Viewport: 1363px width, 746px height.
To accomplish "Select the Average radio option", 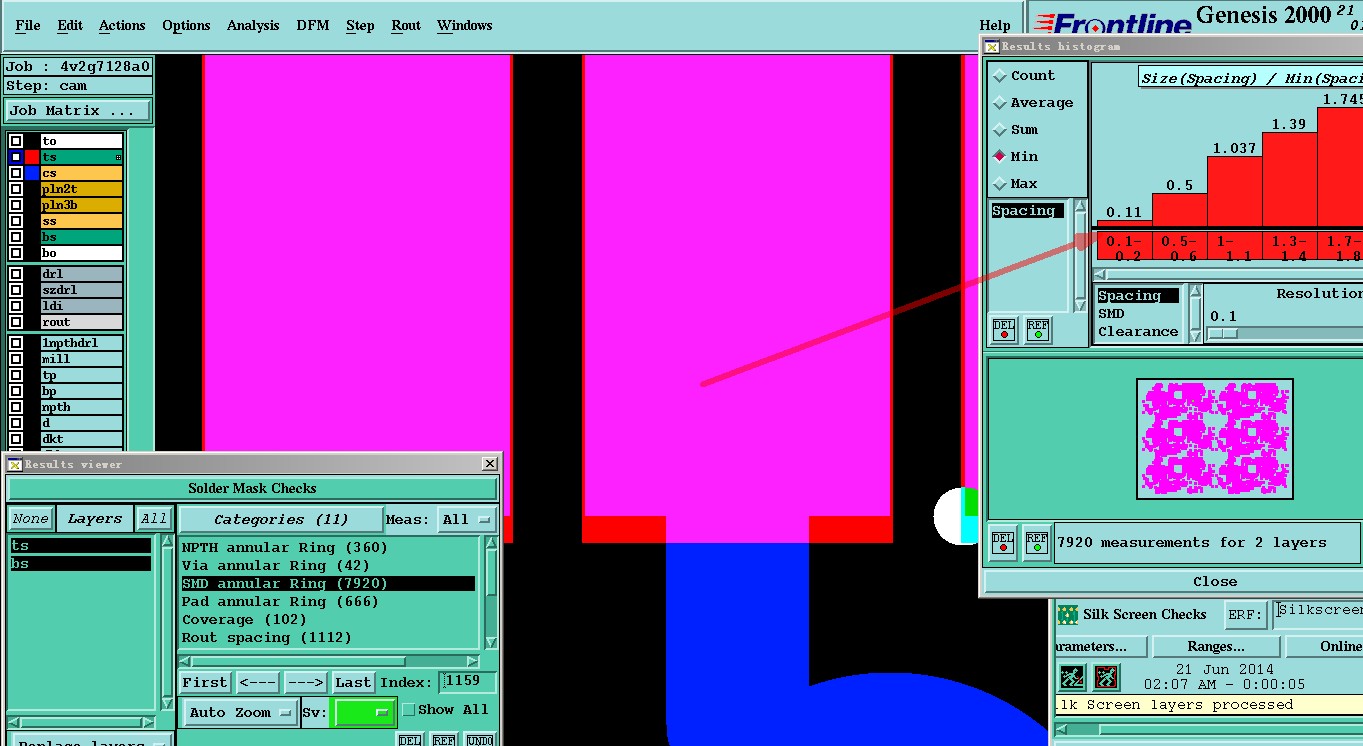I will [1000, 103].
